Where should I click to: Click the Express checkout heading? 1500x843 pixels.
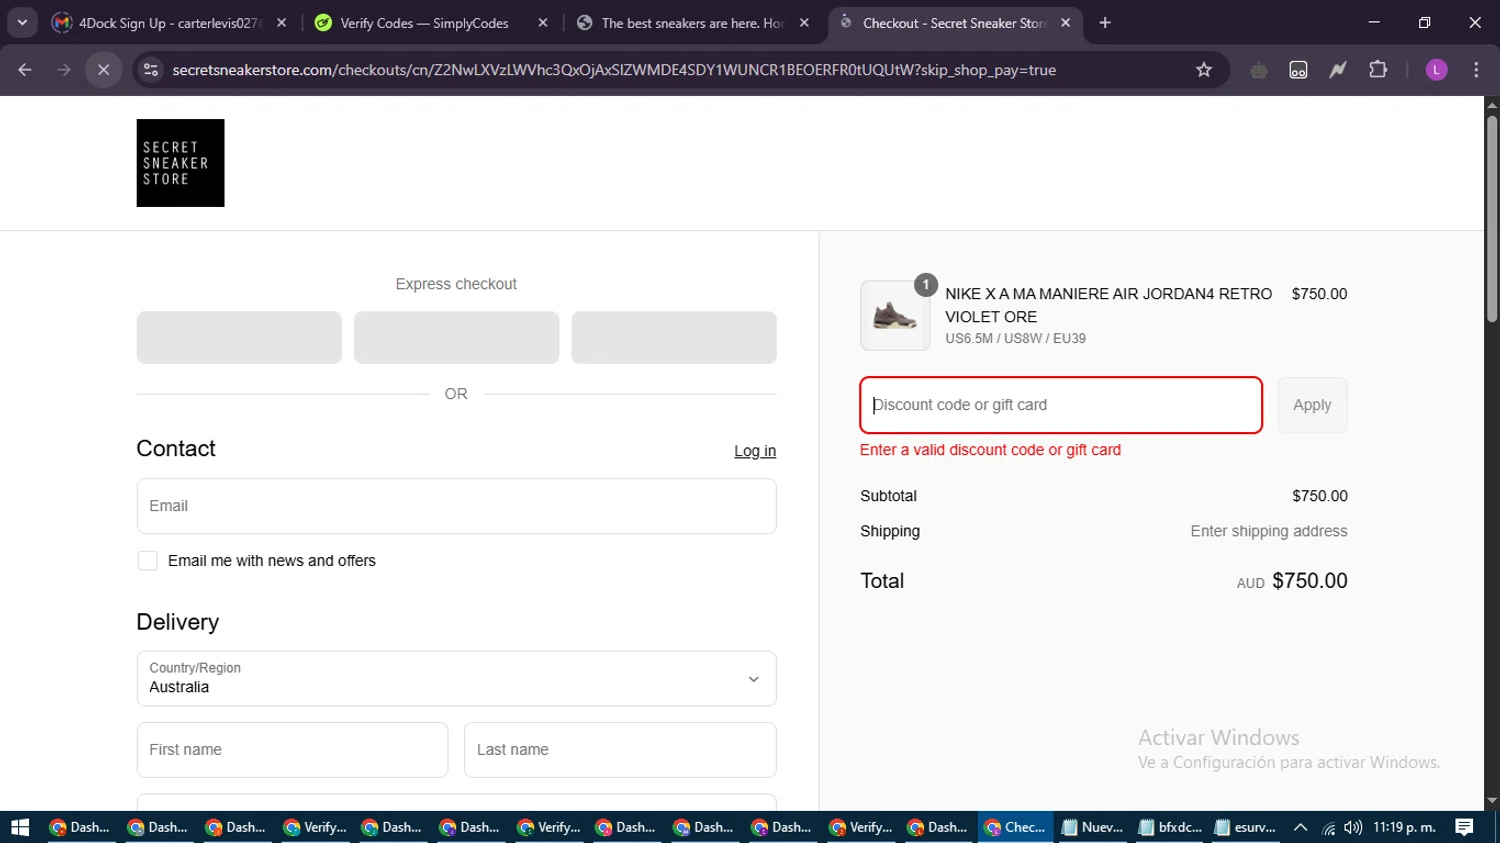tap(456, 284)
